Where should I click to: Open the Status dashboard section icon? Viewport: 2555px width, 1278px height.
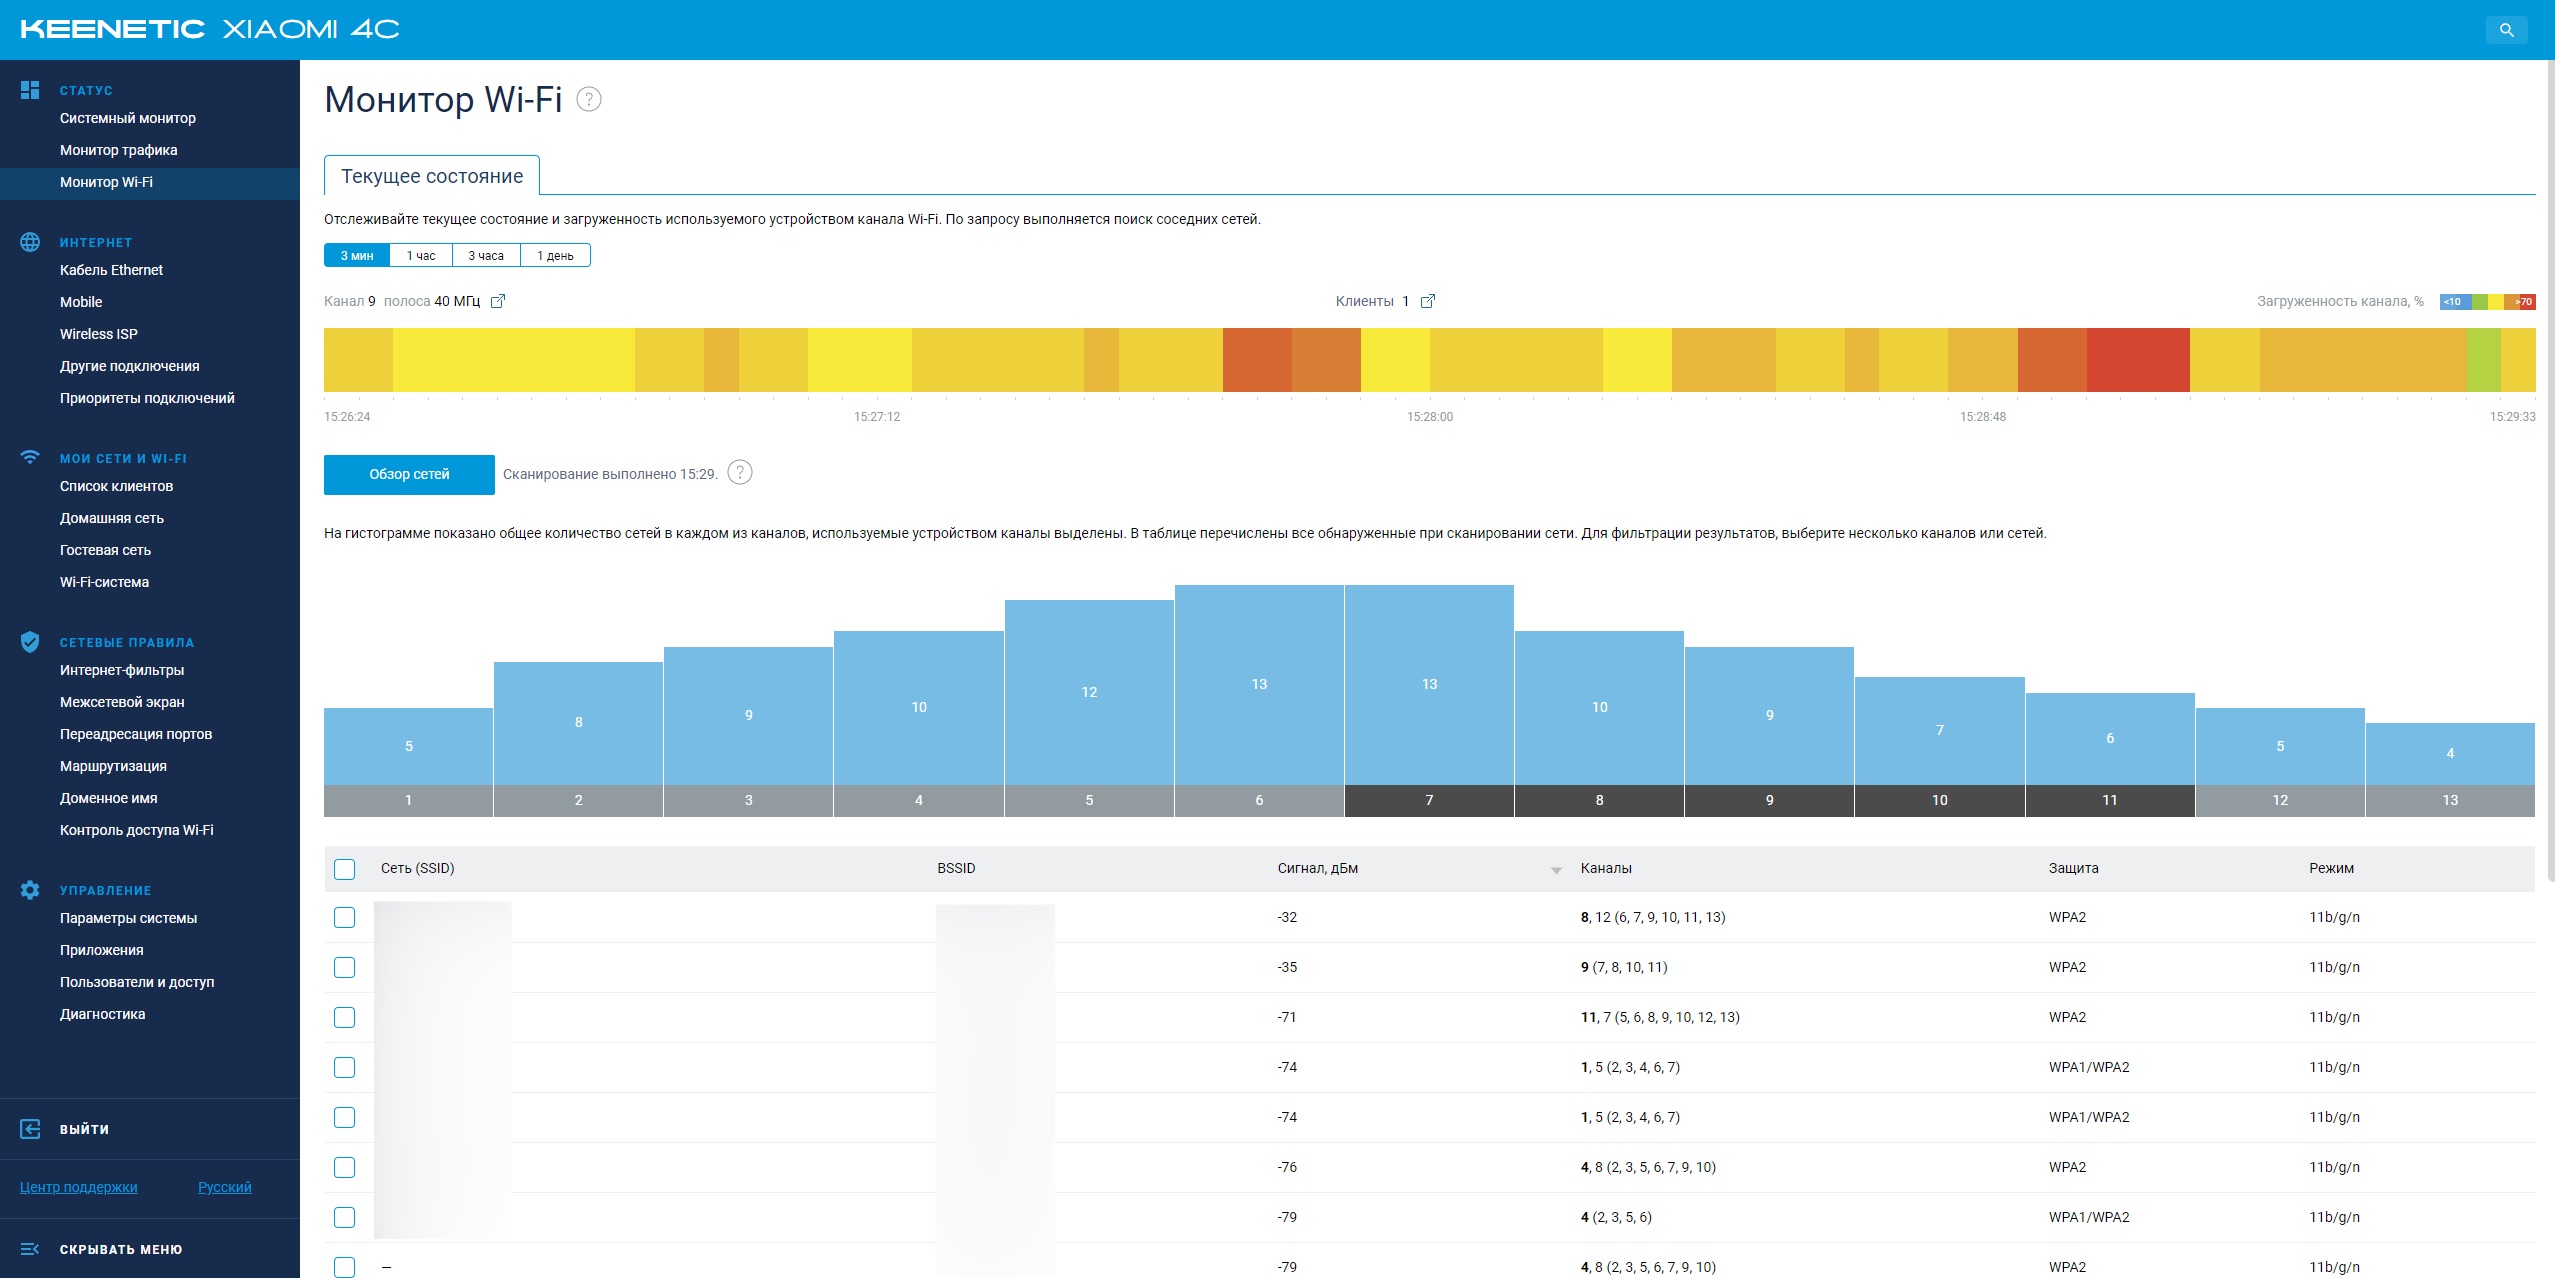(30, 90)
